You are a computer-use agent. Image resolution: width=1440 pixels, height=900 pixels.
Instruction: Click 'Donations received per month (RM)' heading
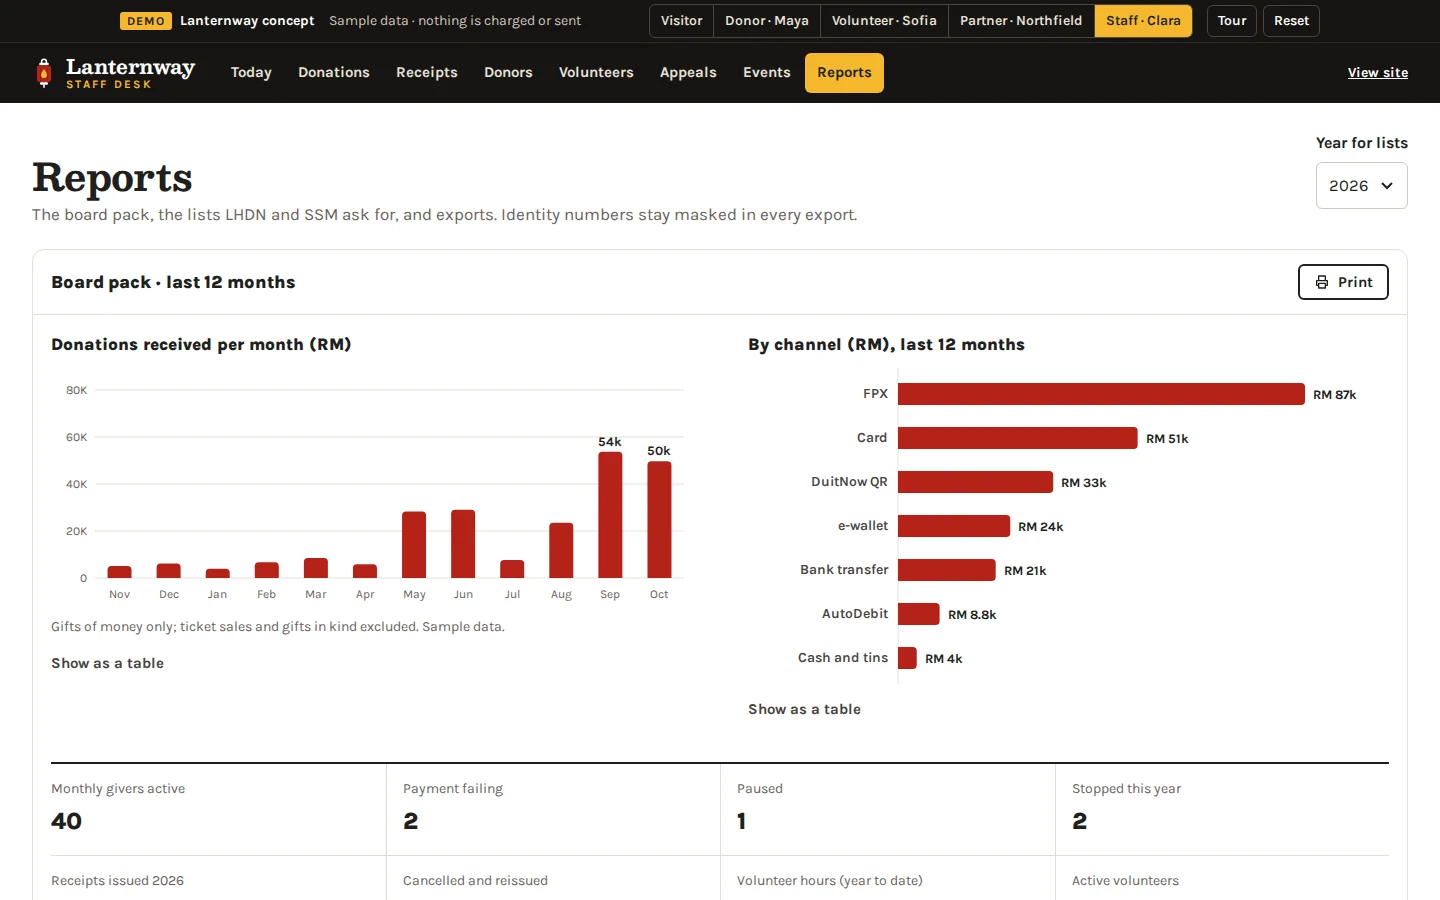click(201, 344)
